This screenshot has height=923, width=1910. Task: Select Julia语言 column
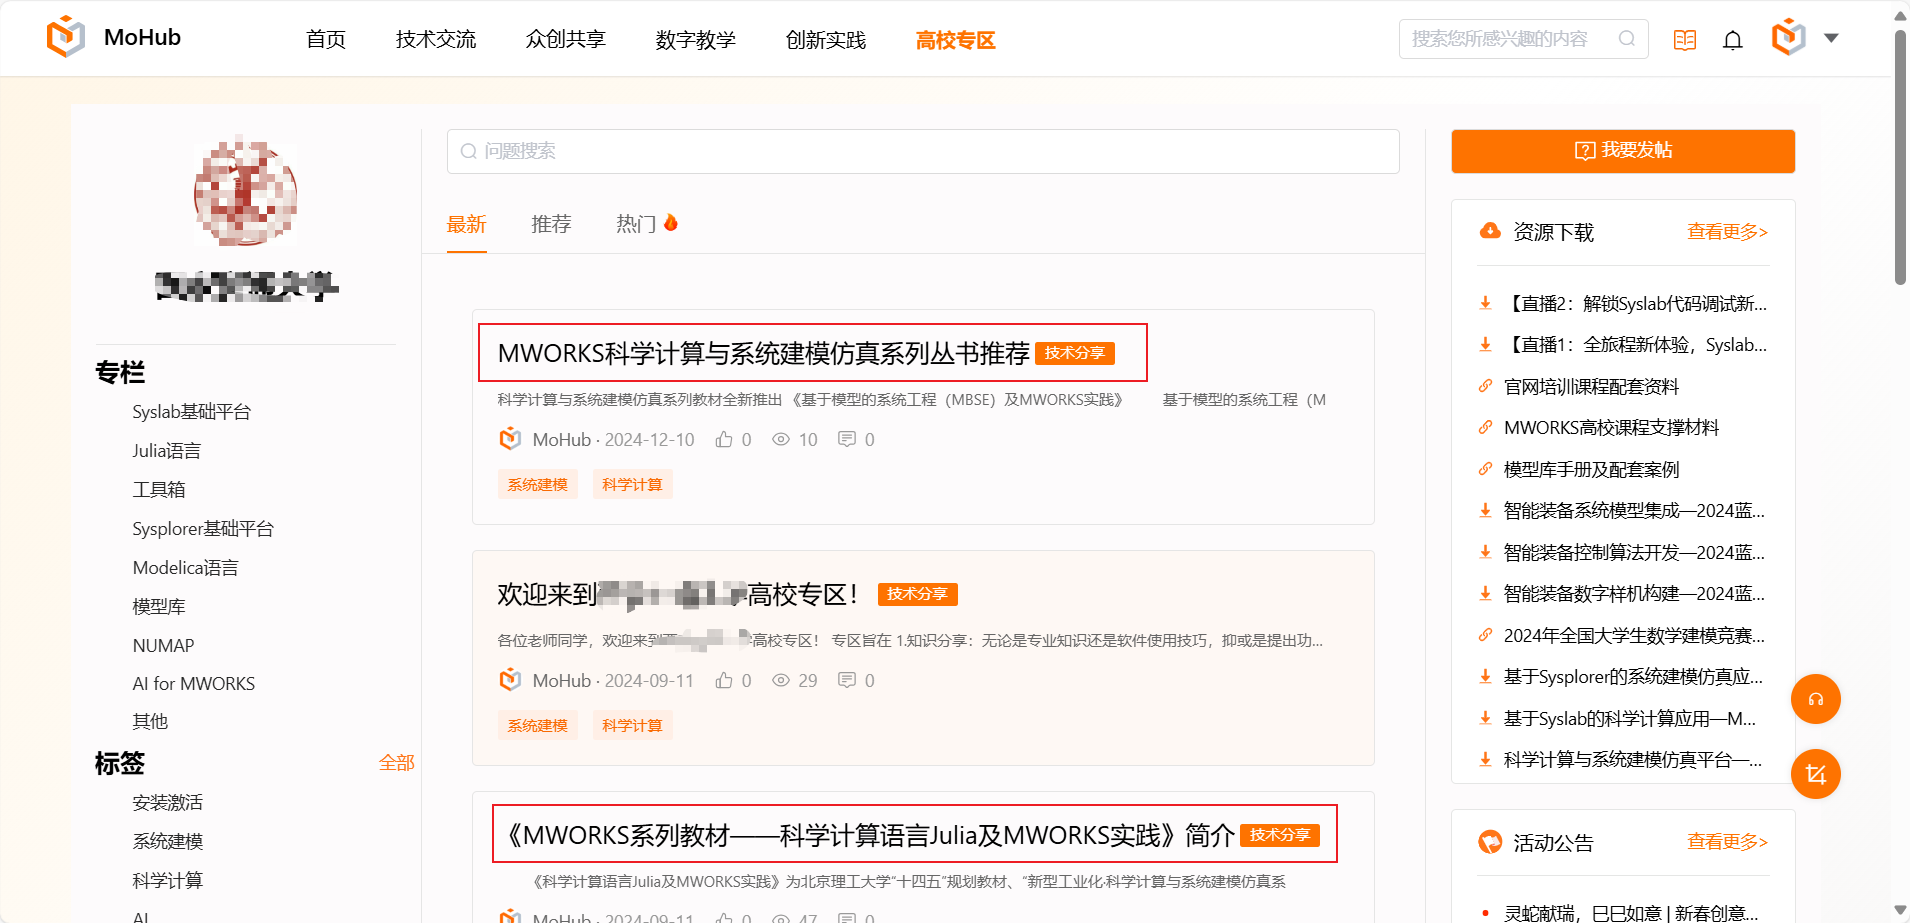point(167,451)
